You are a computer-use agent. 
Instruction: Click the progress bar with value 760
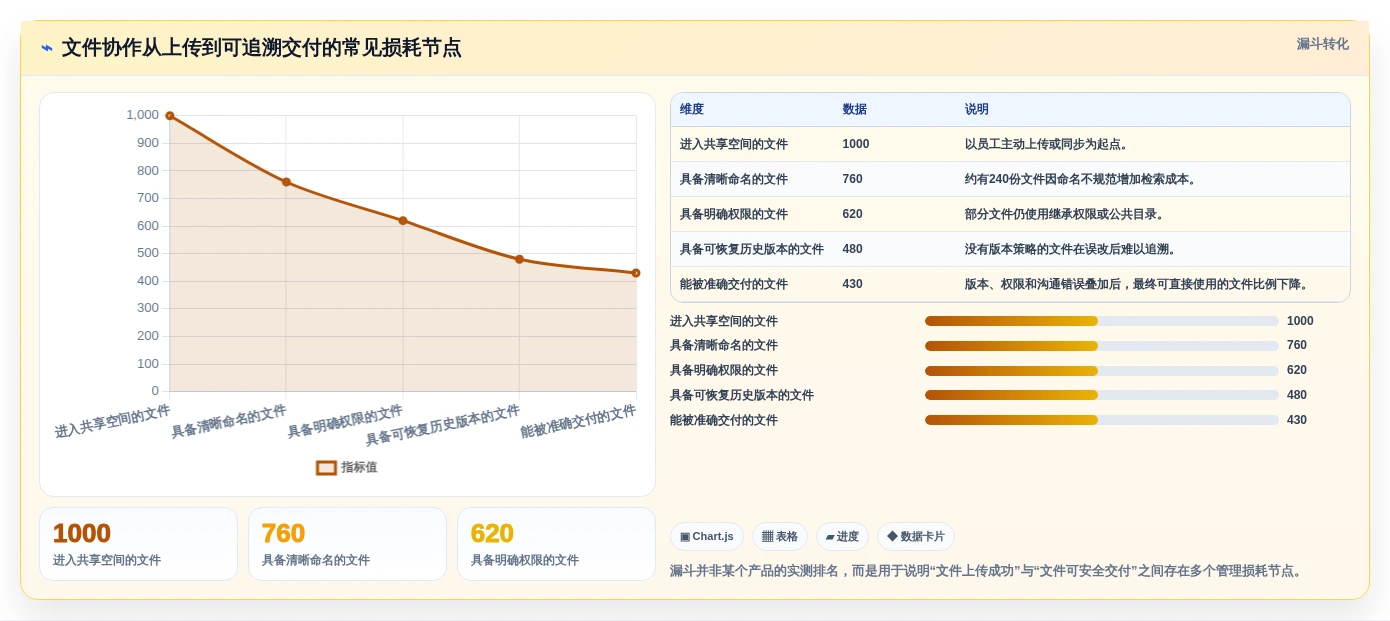[1102, 346]
